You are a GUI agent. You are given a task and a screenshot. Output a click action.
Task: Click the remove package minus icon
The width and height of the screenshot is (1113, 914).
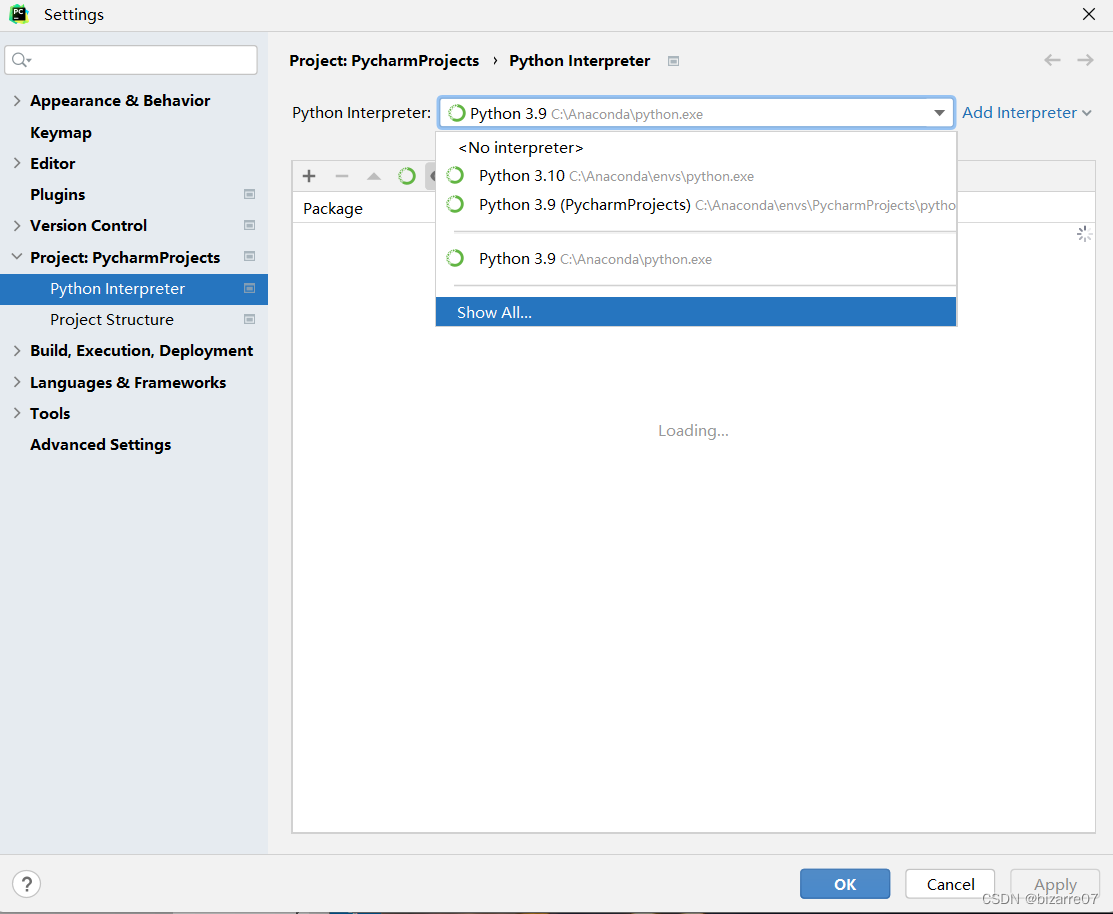(x=341, y=176)
